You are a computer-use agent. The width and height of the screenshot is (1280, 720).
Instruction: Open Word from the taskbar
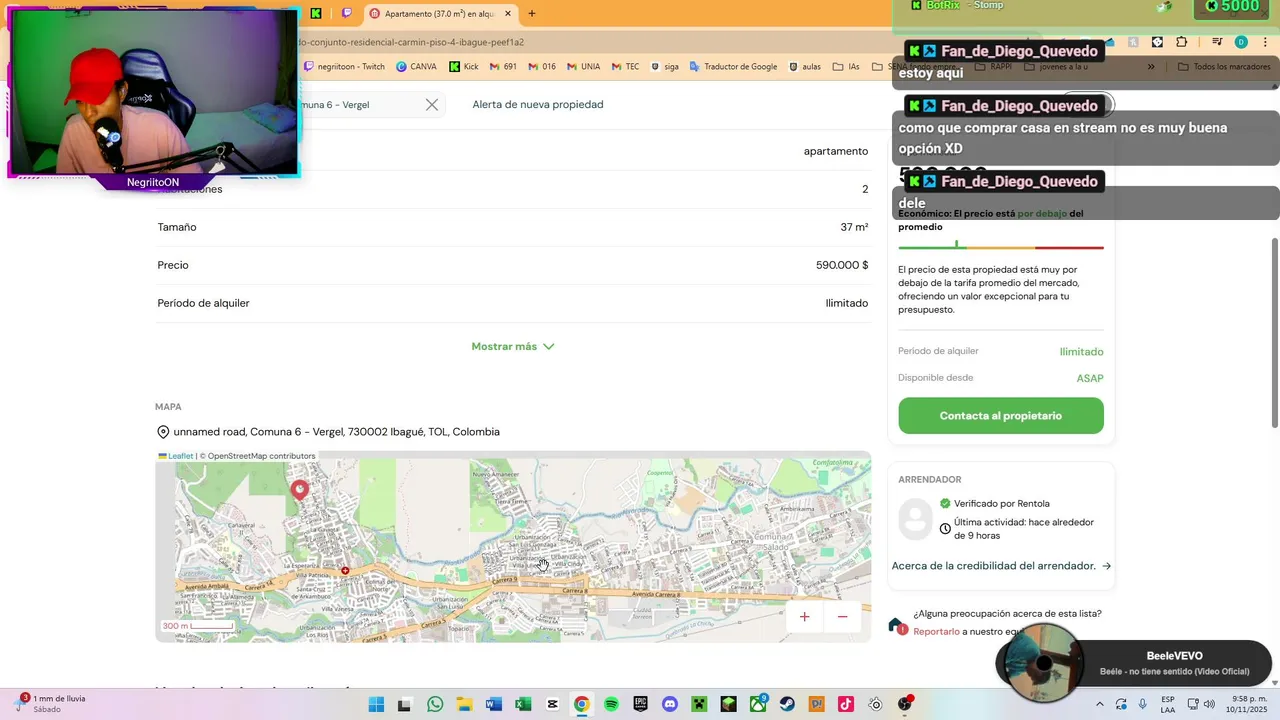(x=493, y=704)
